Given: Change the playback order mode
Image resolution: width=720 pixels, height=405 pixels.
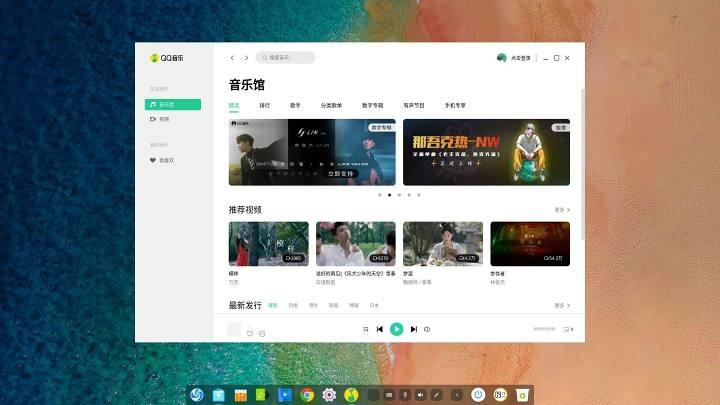Looking at the screenshot, I should coord(366,329).
